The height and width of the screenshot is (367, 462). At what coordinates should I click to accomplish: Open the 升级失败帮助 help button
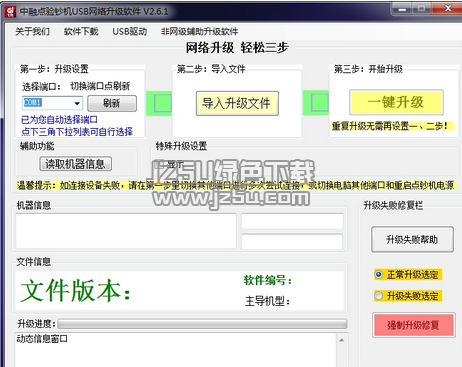(x=412, y=239)
